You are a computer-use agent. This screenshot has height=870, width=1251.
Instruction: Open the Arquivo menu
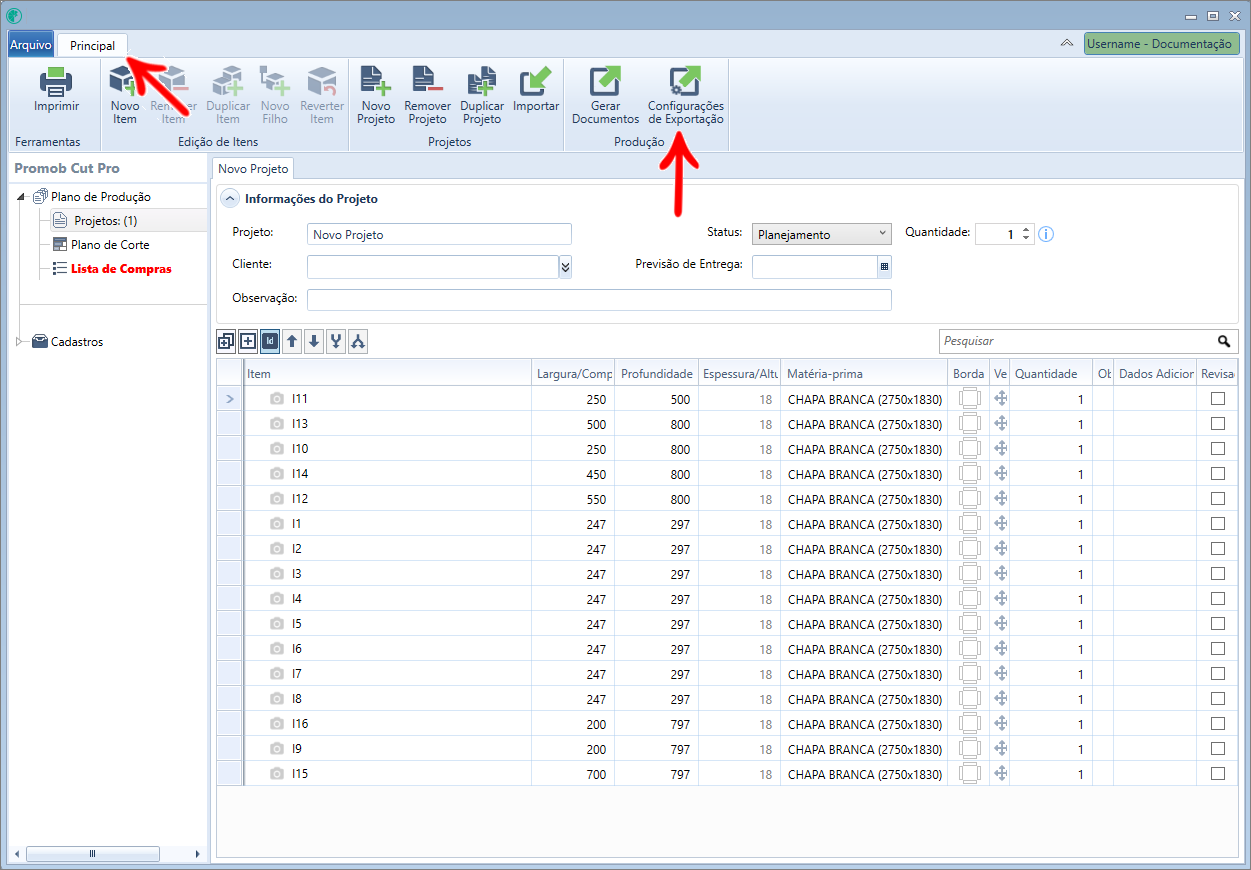(x=30, y=45)
